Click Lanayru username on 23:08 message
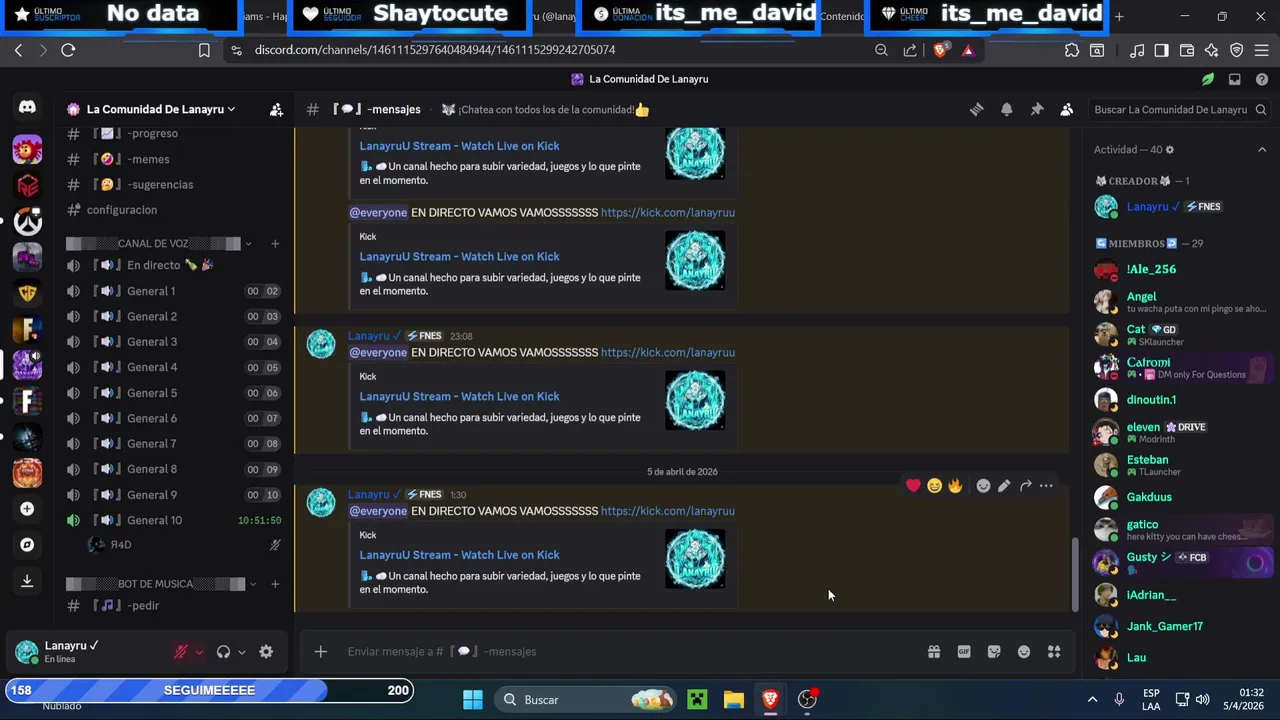This screenshot has width=1280, height=720. [x=368, y=336]
